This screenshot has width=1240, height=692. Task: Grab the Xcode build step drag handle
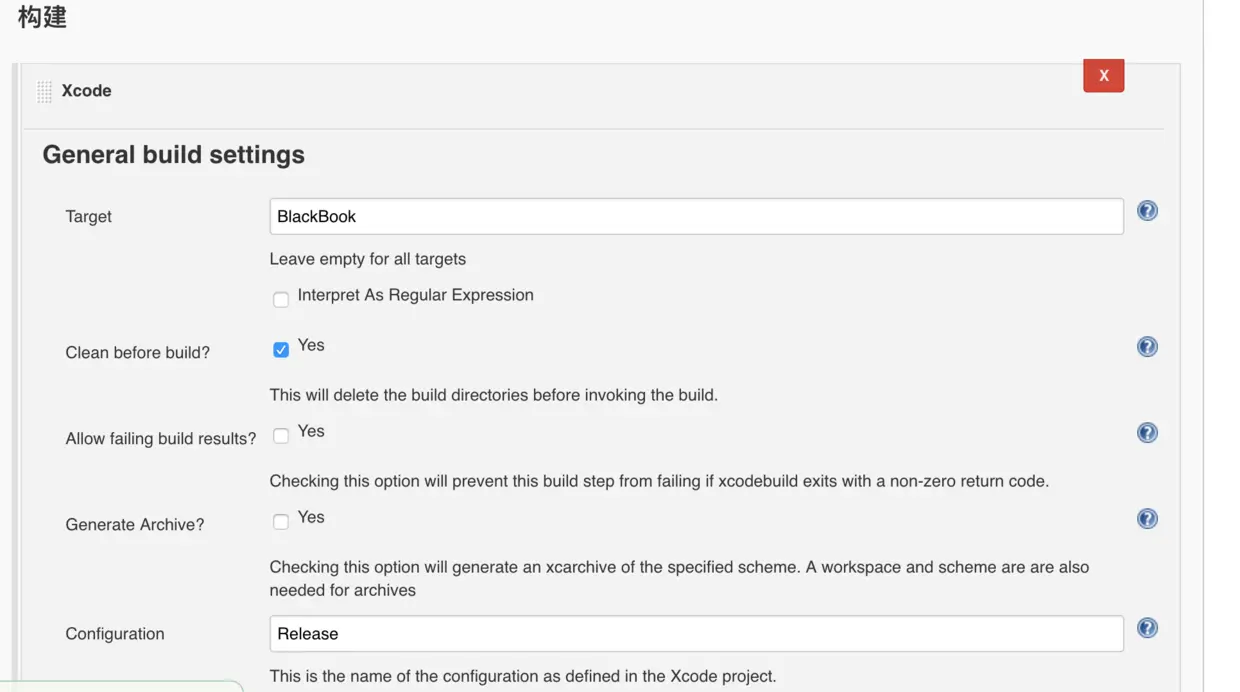(x=45, y=92)
